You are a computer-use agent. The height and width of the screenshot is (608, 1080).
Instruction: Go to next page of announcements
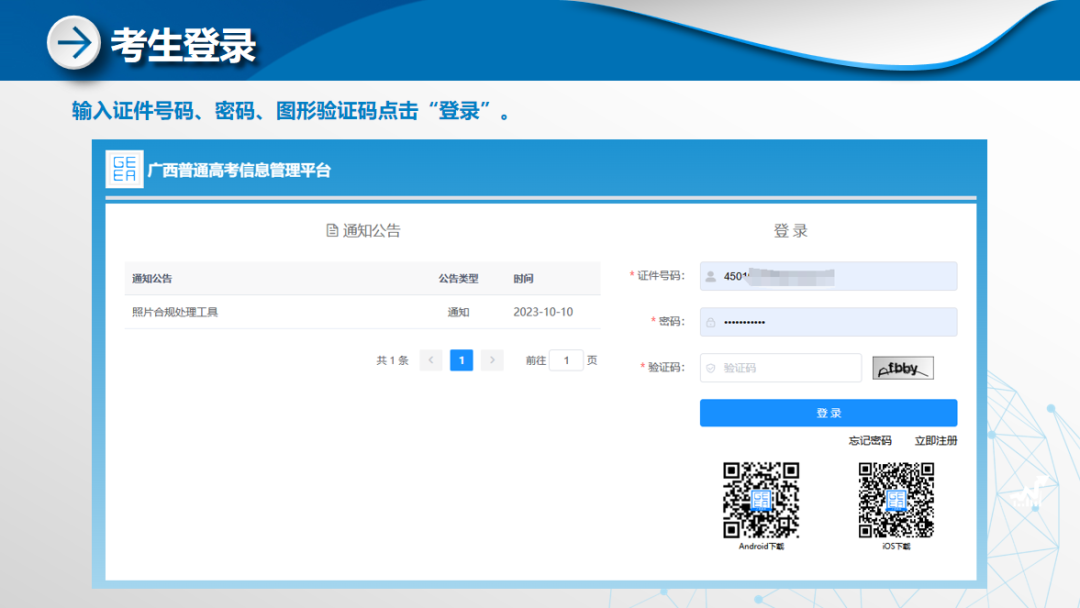(492, 360)
